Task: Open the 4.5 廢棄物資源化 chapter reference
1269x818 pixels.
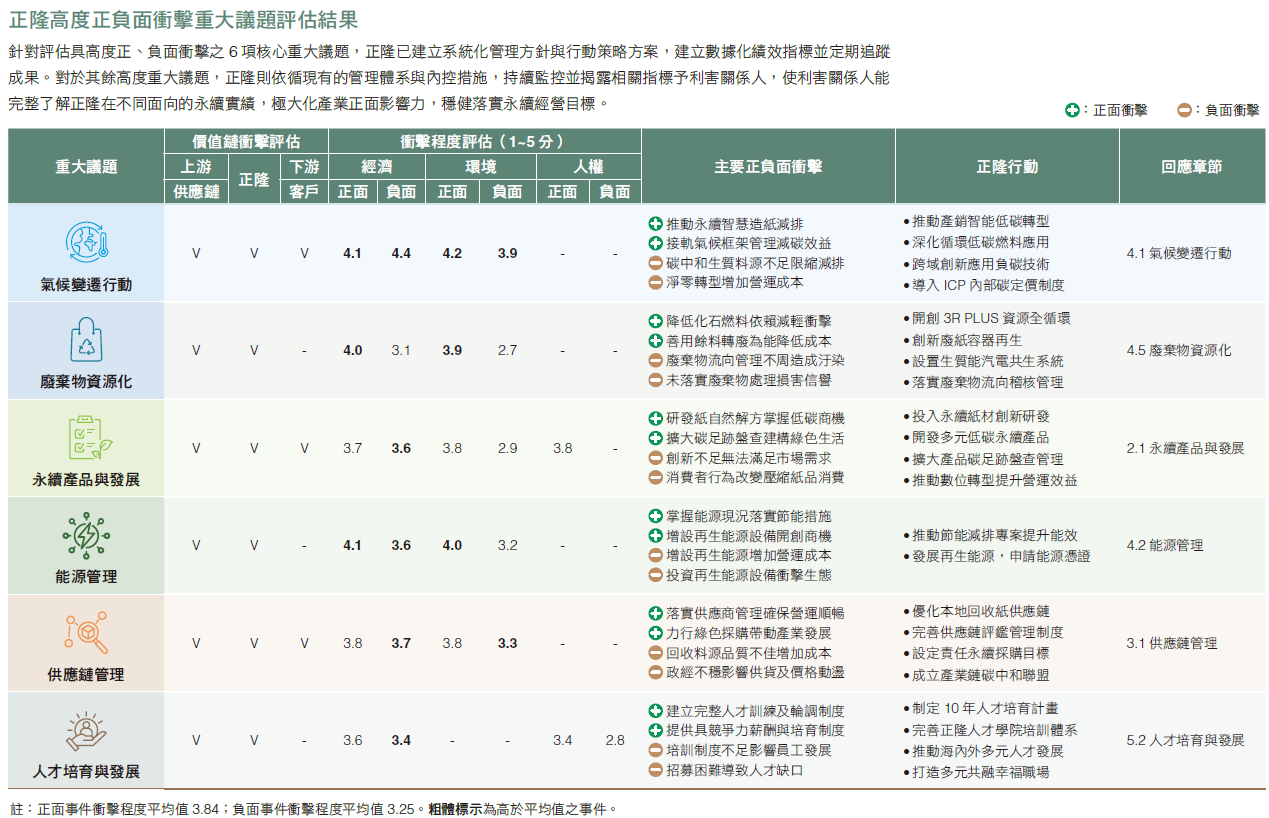Action: click(1178, 350)
